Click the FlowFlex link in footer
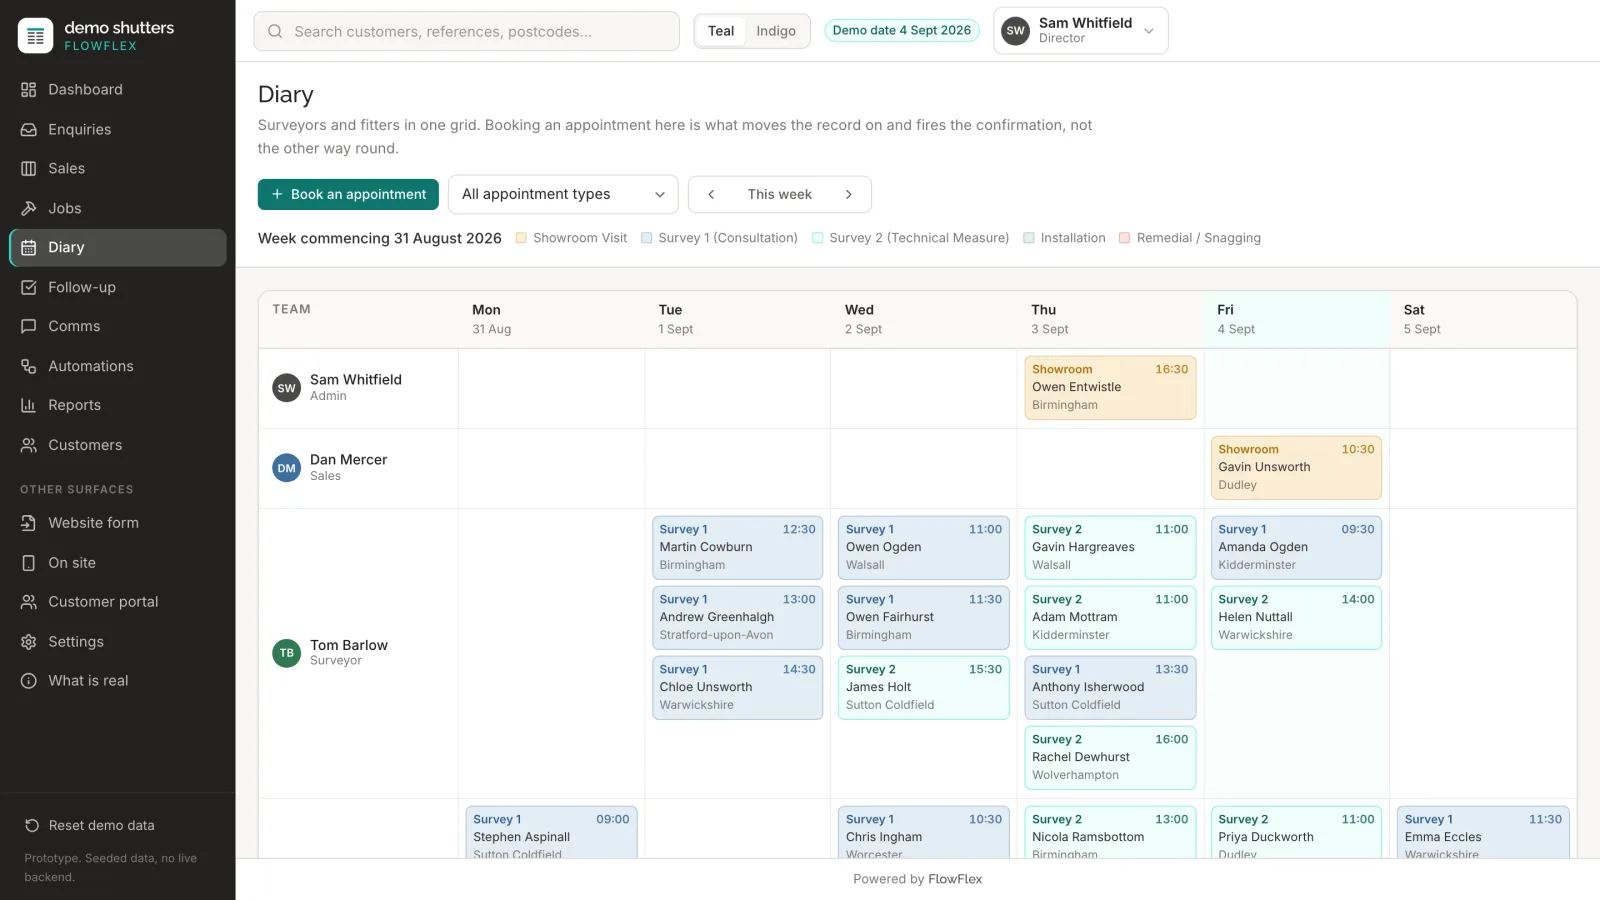This screenshot has width=1600, height=900. (x=955, y=880)
